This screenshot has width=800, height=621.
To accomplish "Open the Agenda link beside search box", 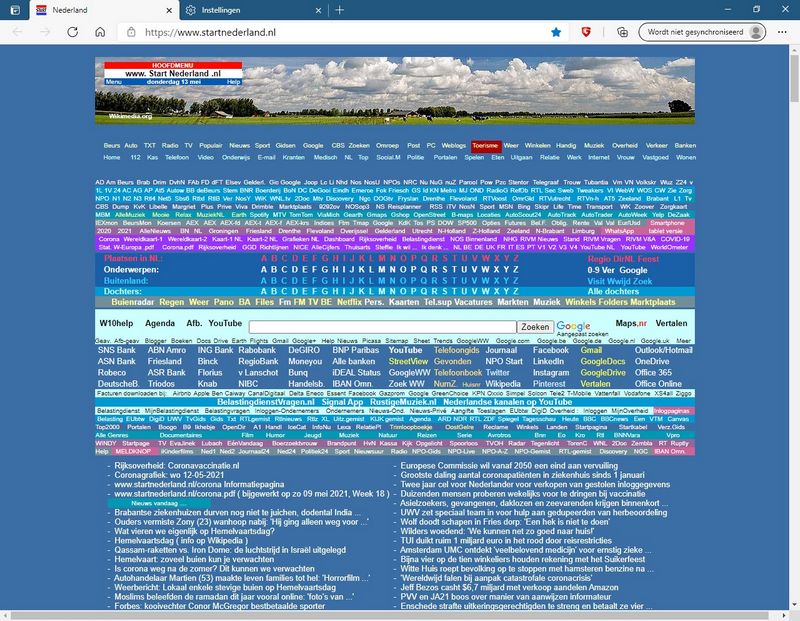I will pos(160,324).
